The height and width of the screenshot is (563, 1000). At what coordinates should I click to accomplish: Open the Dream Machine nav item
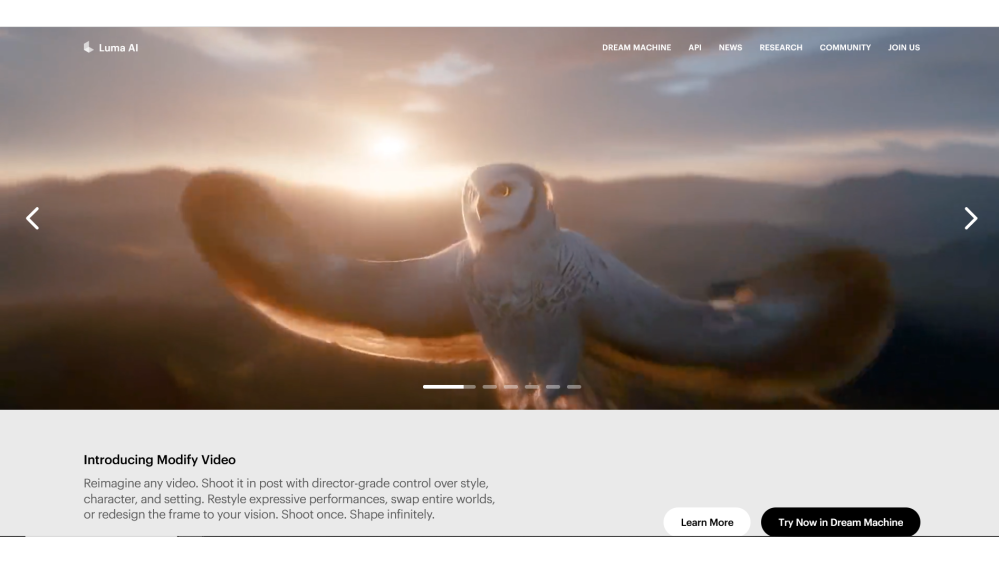tap(636, 48)
